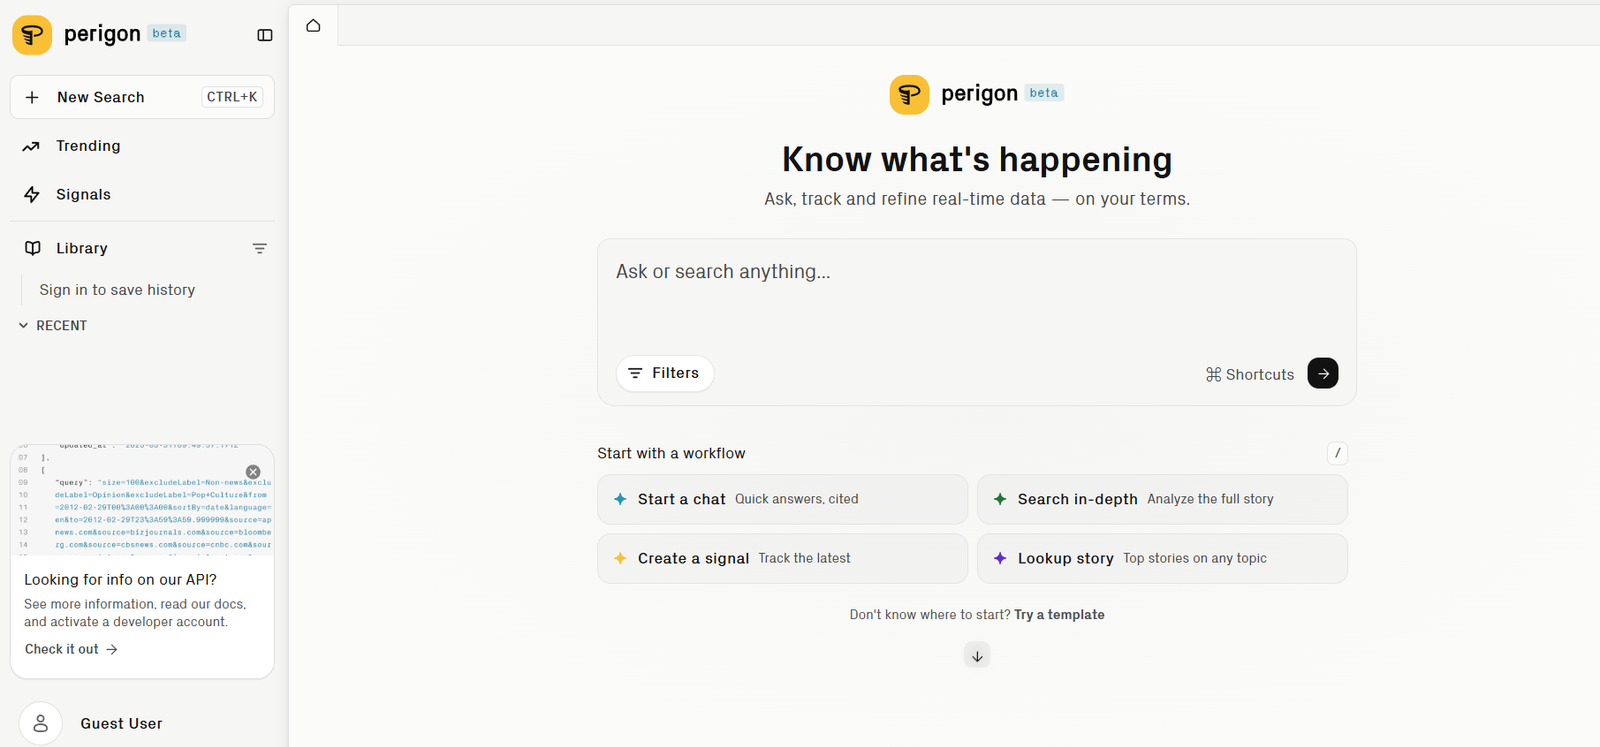
Task: Click the home icon tab
Action: click(313, 26)
